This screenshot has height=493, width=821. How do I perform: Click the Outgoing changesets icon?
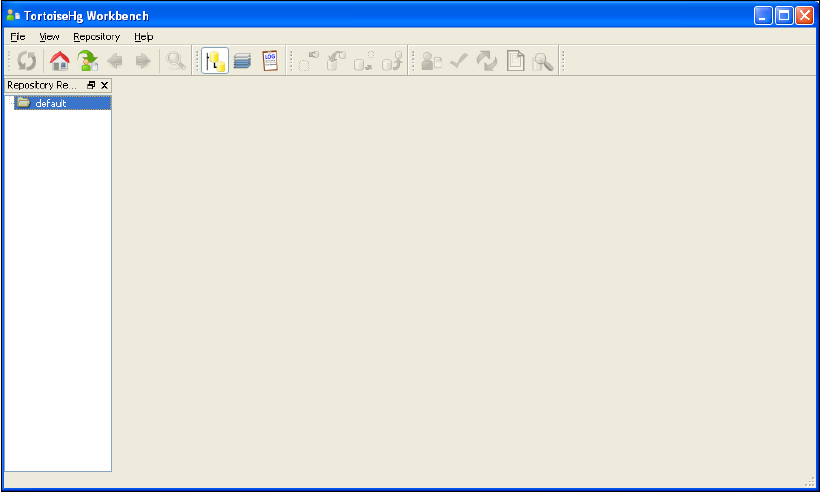(364, 61)
